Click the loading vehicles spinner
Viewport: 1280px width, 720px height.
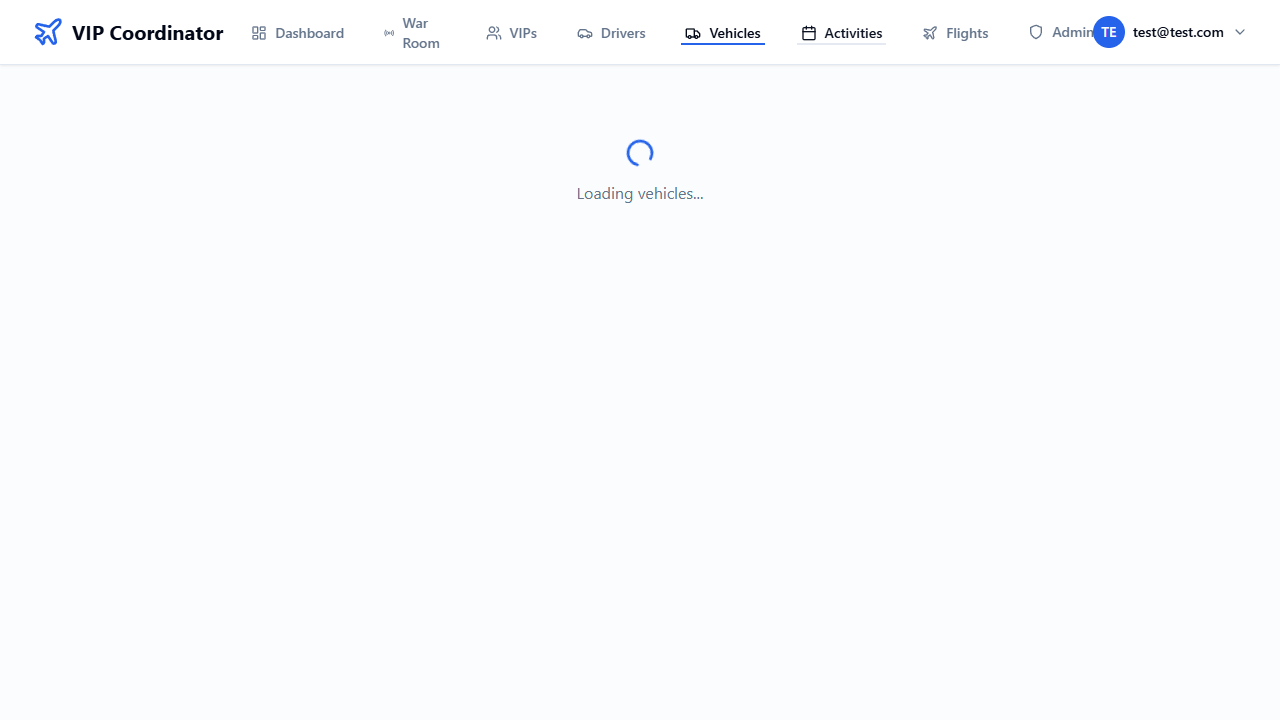[640, 153]
